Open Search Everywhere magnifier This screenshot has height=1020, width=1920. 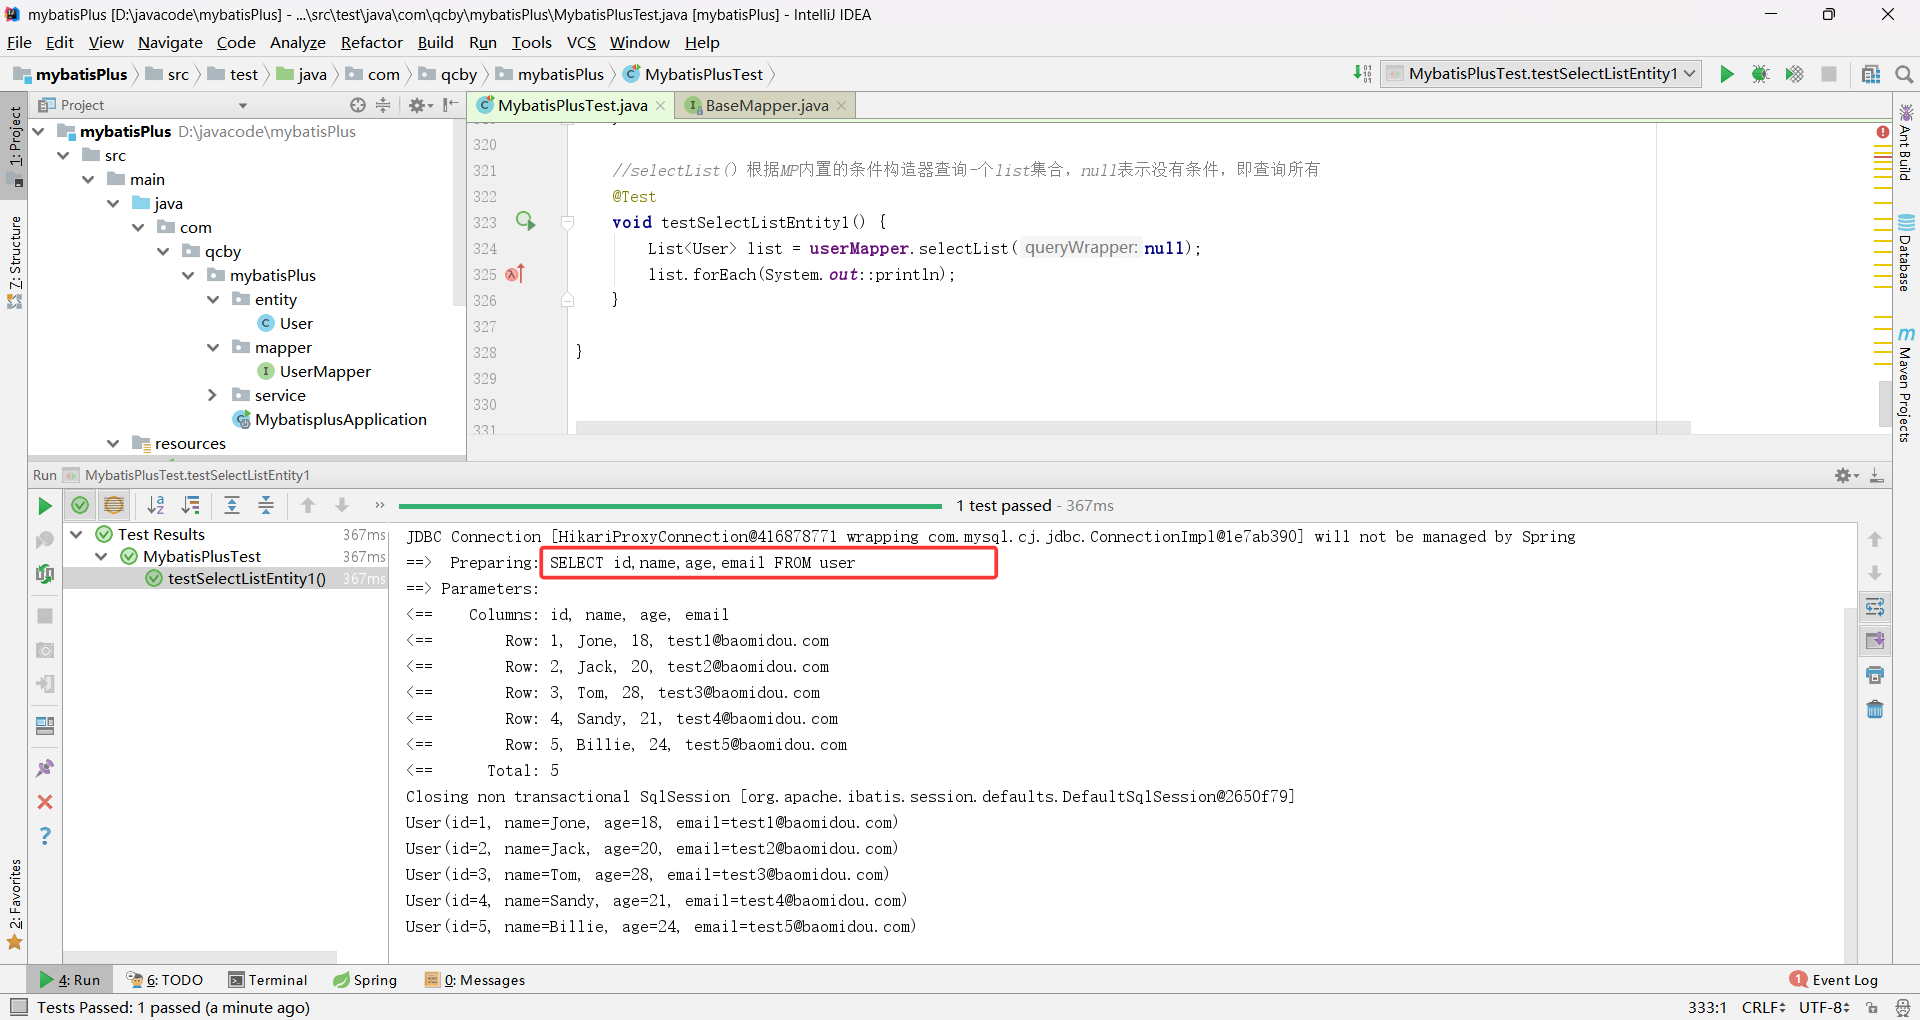(1903, 74)
